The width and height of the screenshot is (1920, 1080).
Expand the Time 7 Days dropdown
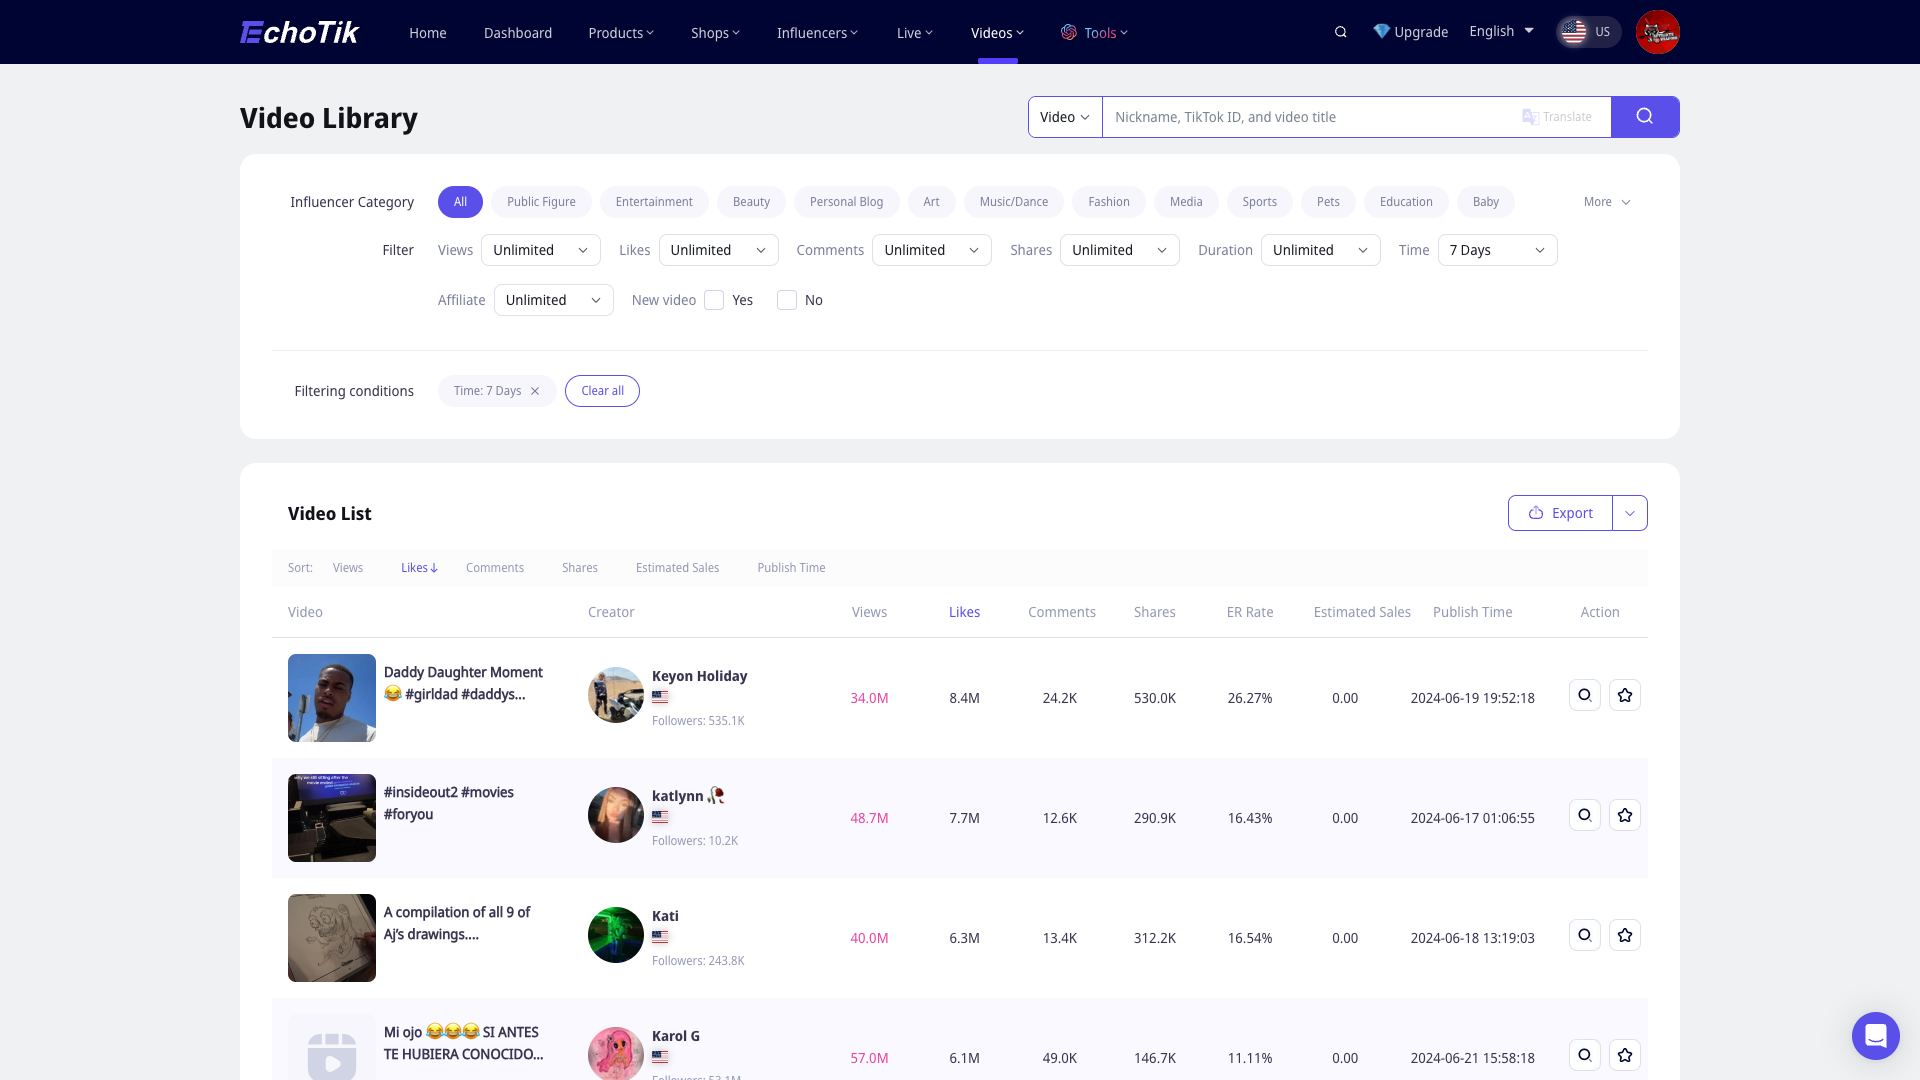pyautogui.click(x=1497, y=250)
